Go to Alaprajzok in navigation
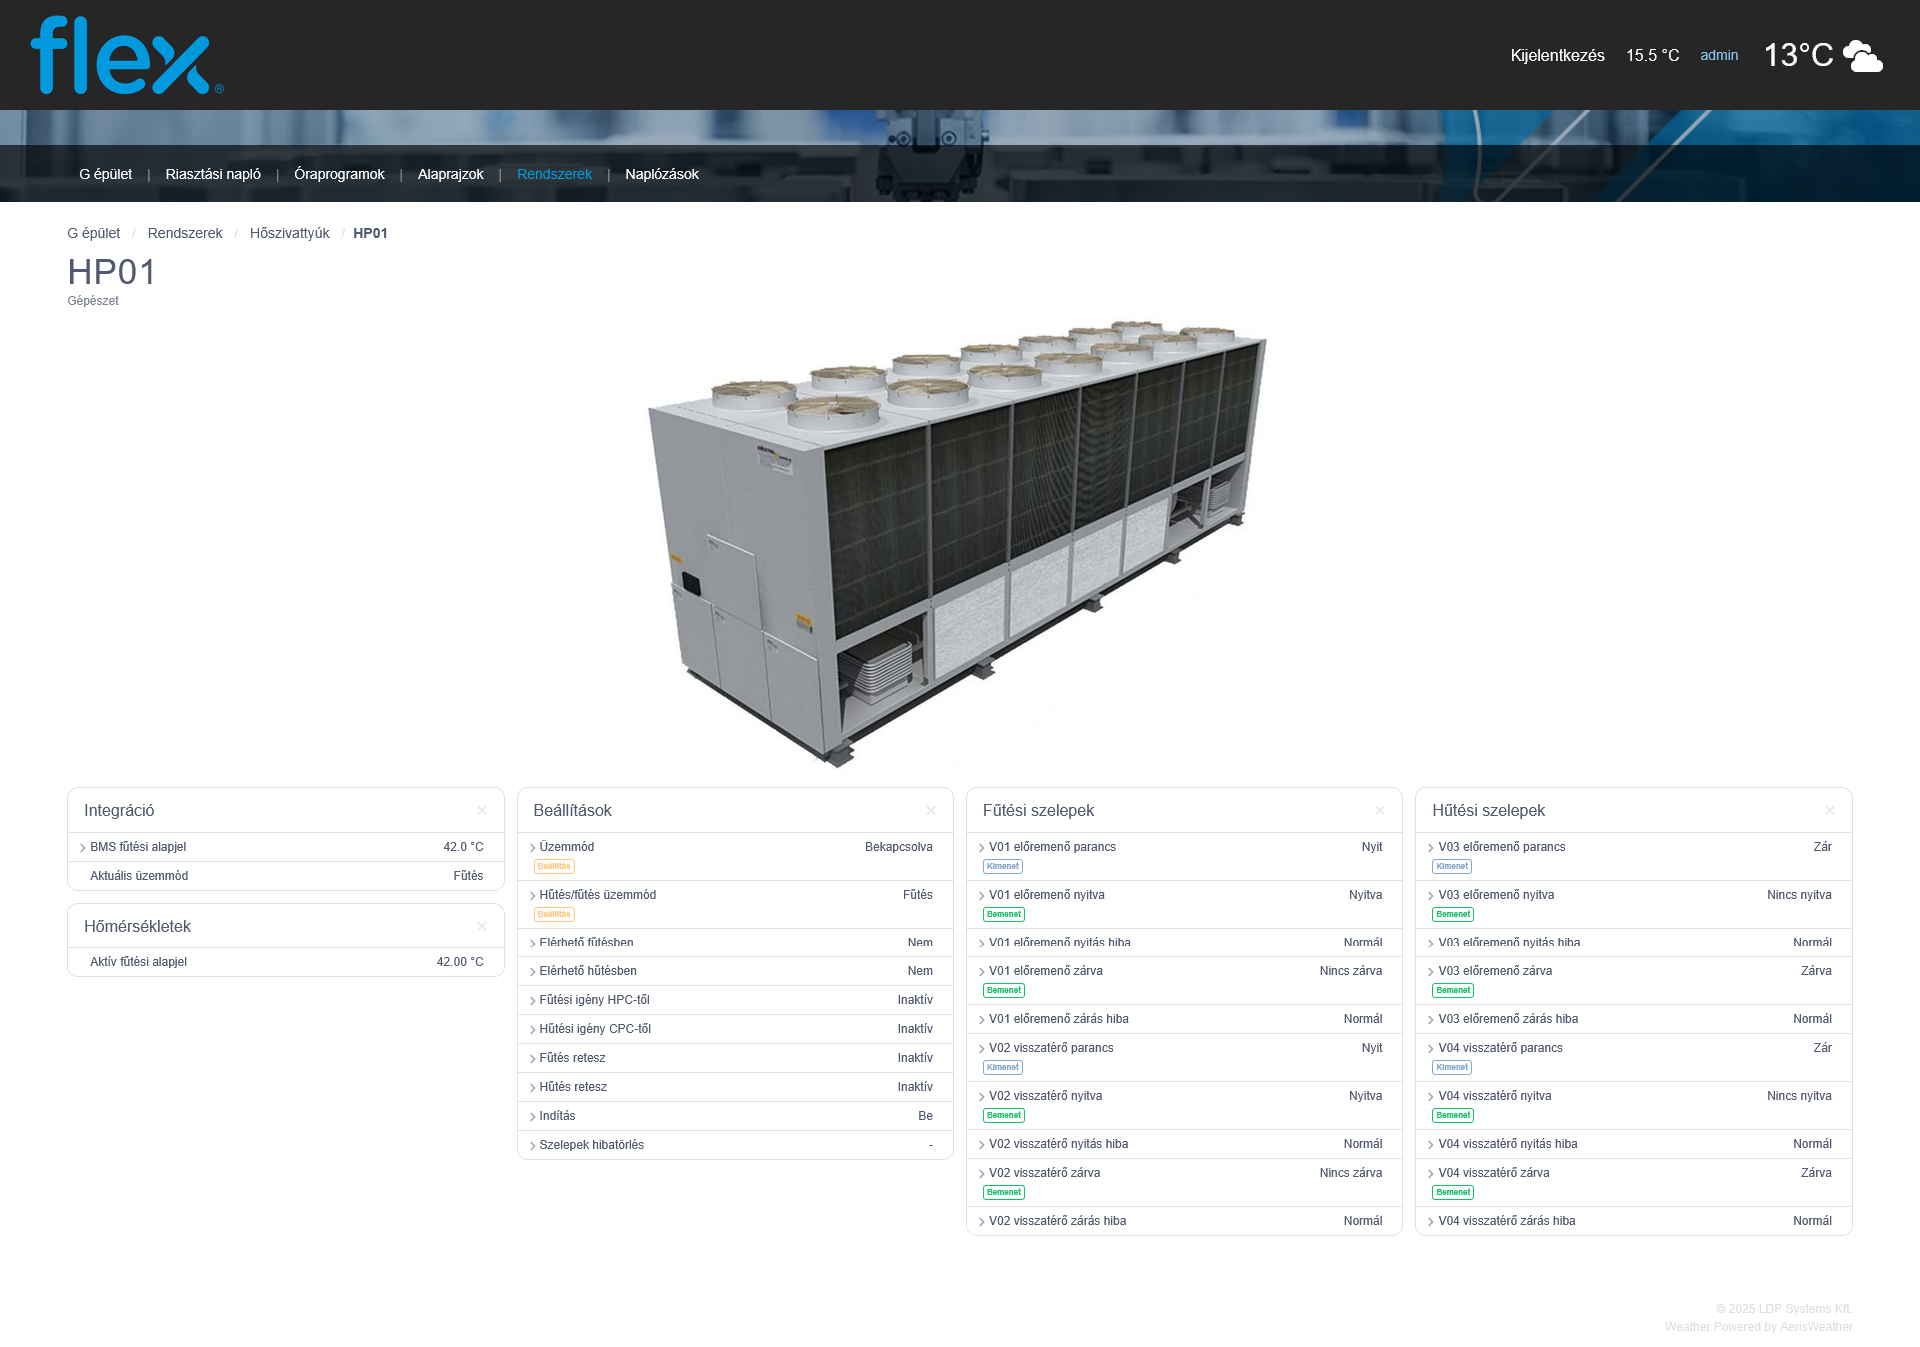1920x1347 pixels. pos(450,174)
